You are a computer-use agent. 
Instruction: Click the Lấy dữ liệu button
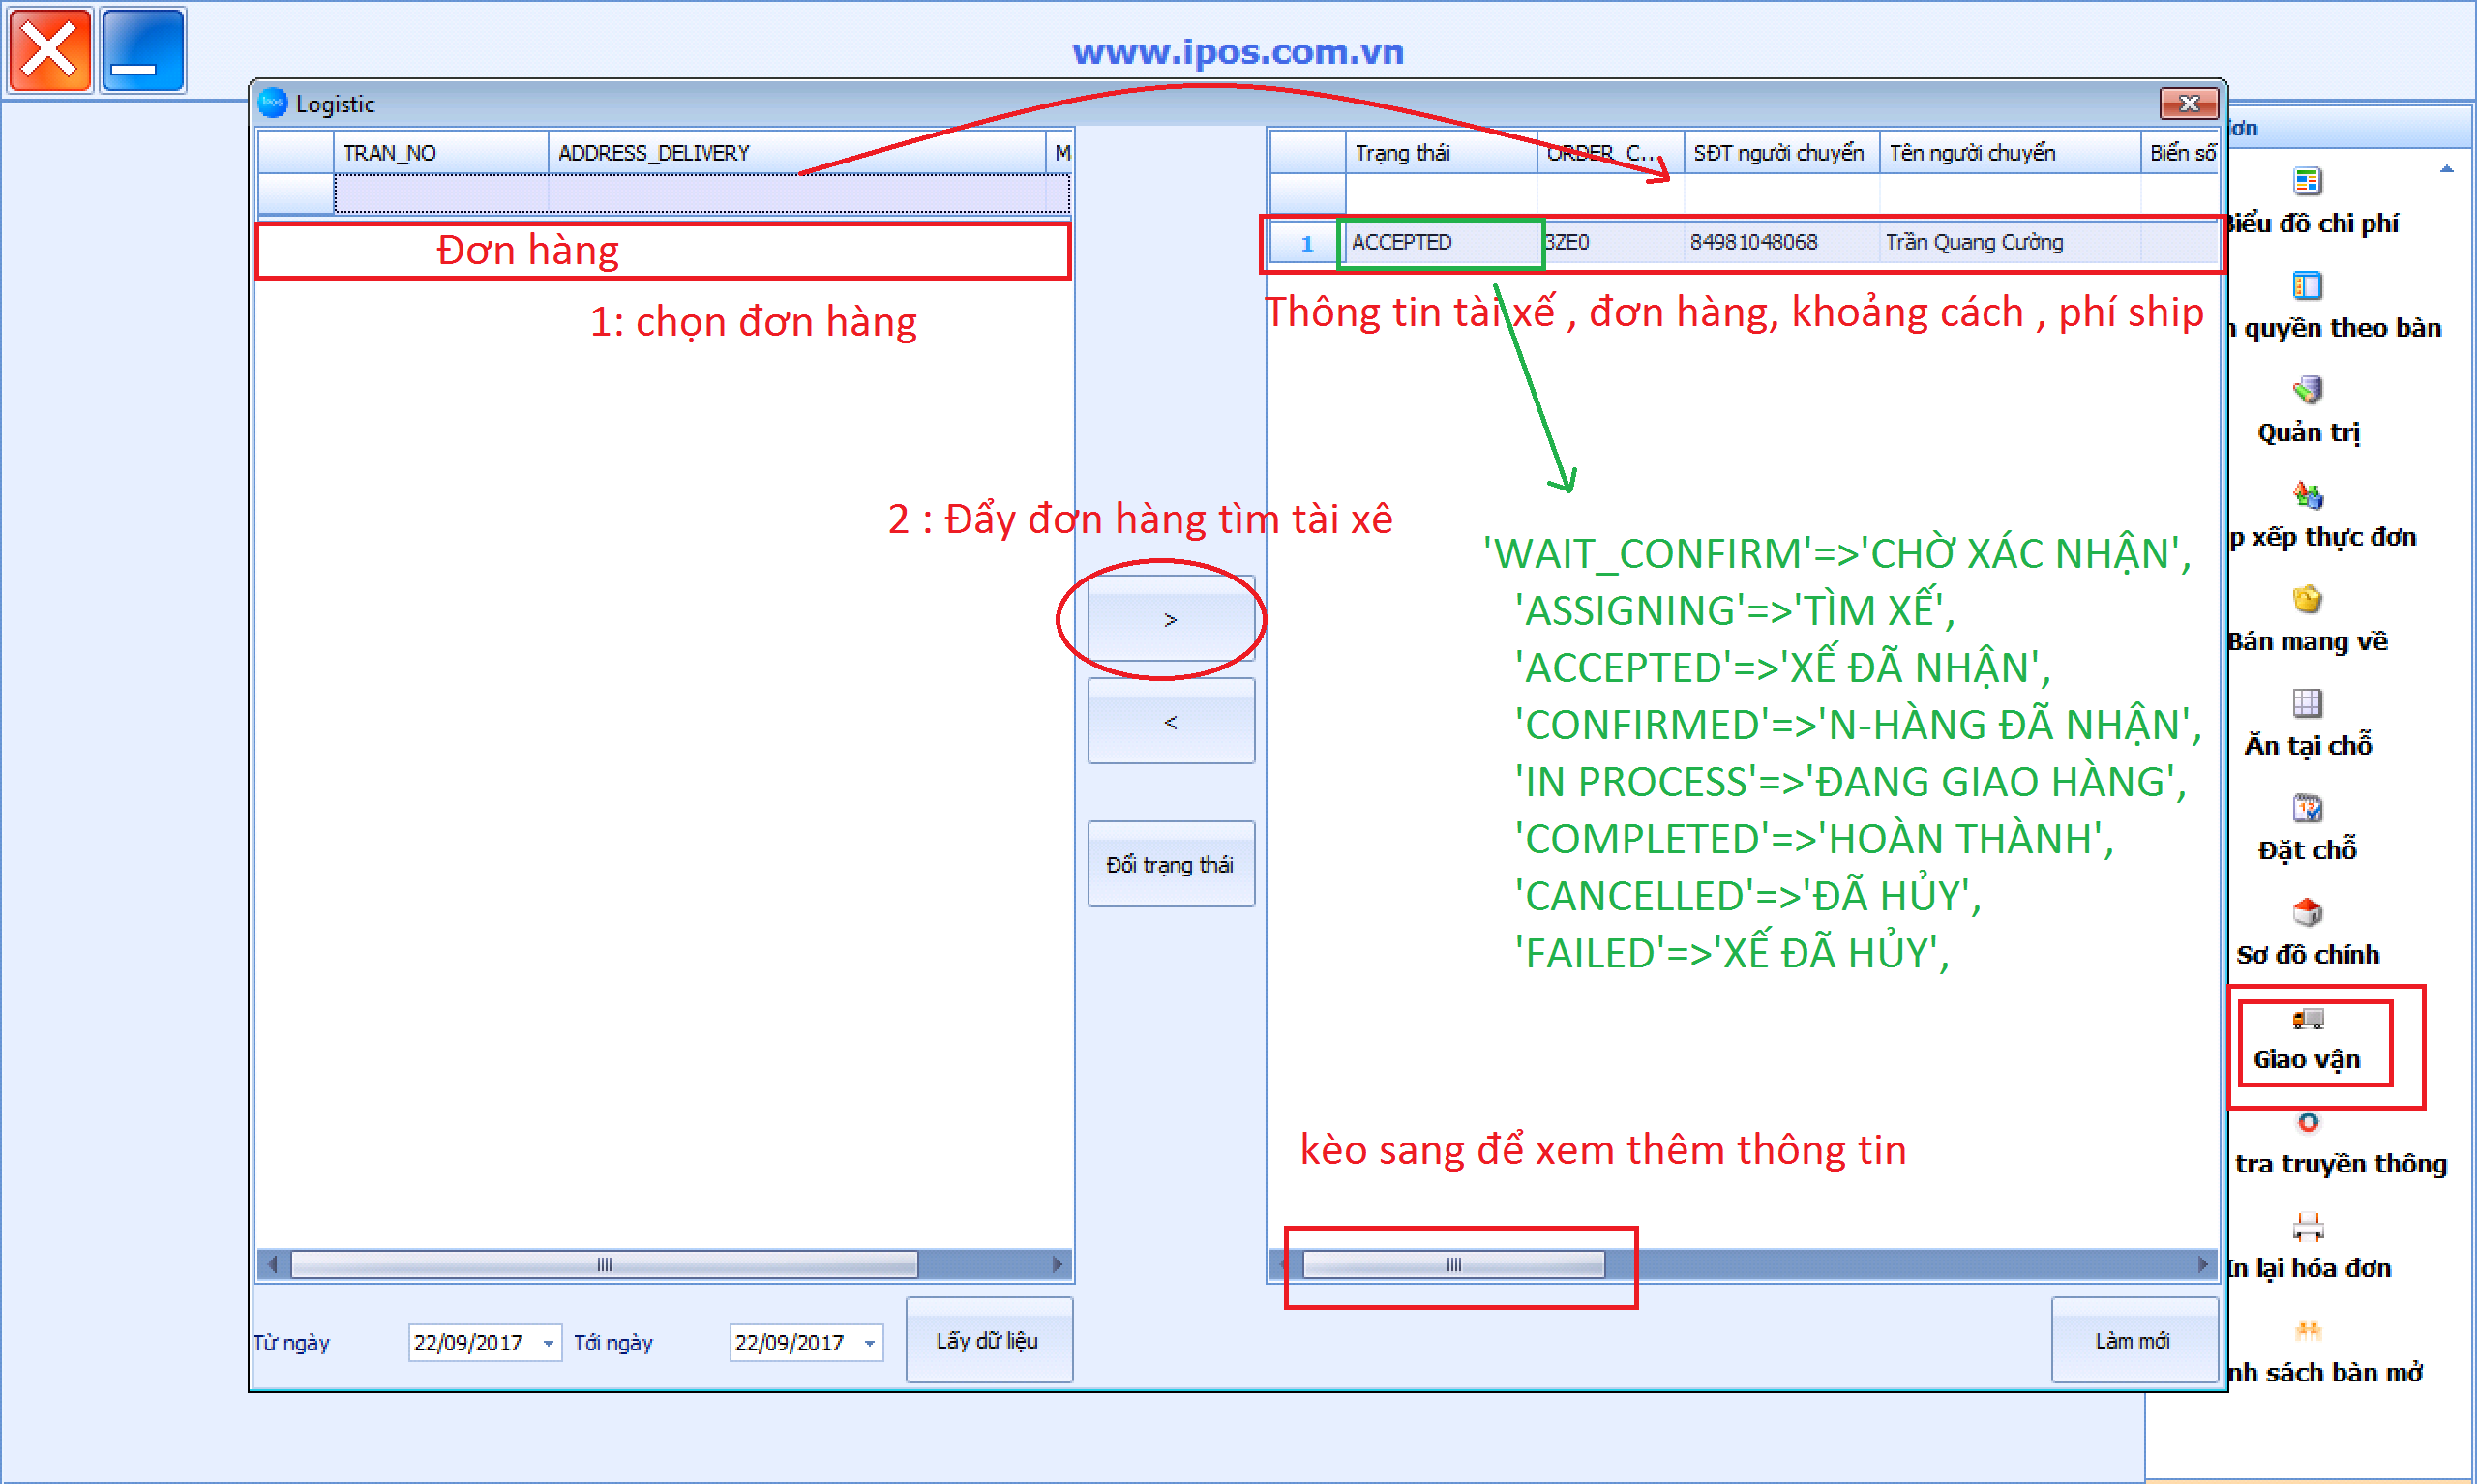click(988, 1341)
